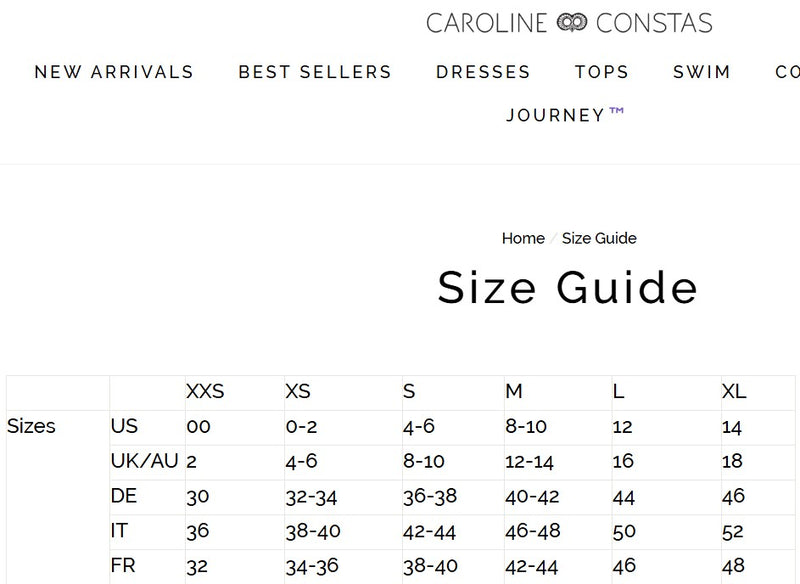Click the US sizes row label
The height and width of the screenshot is (584, 800).
(x=124, y=426)
